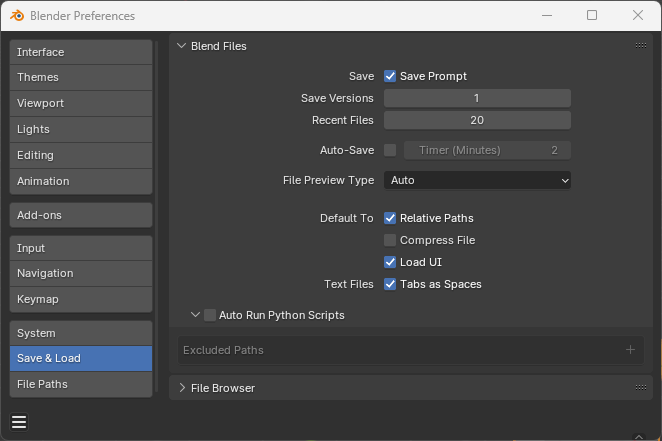
Task: Click the File Preview Type label
Action: point(328,180)
